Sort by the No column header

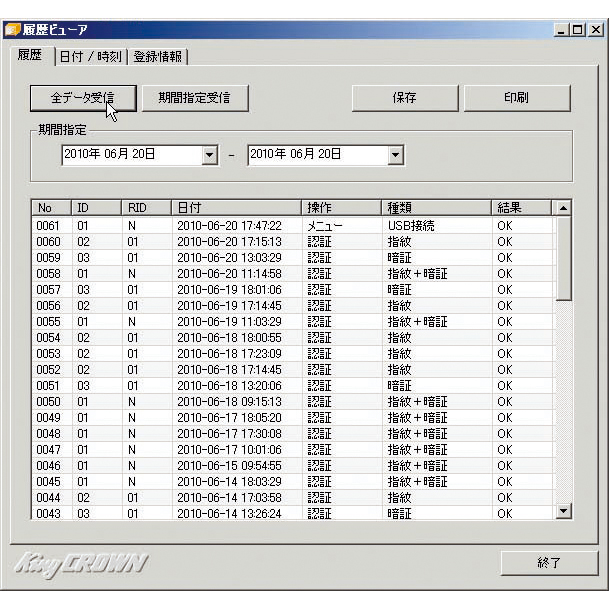pyautogui.click(x=50, y=208)
